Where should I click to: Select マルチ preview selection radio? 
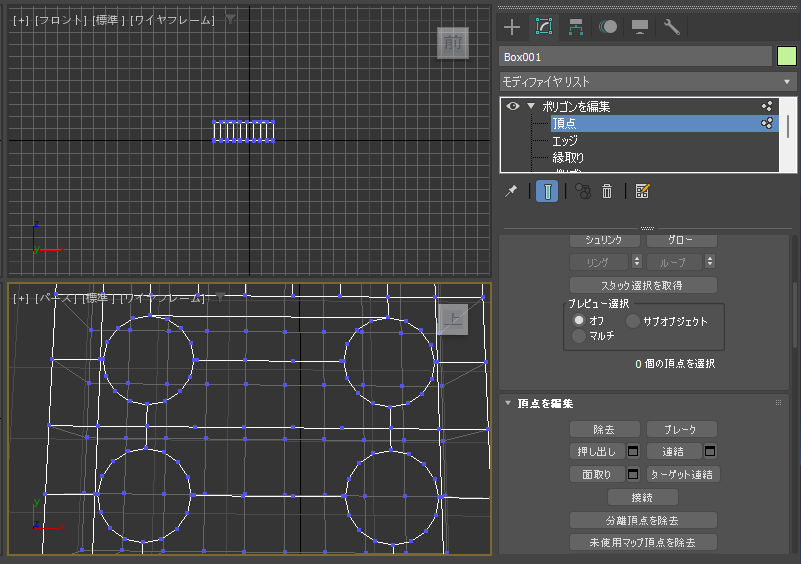pos(579,336)
